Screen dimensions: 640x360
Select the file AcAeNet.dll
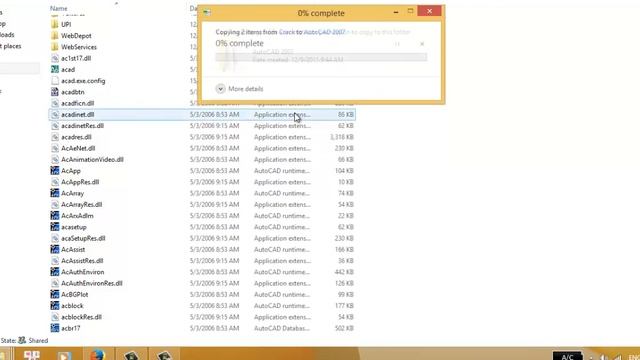78,148
